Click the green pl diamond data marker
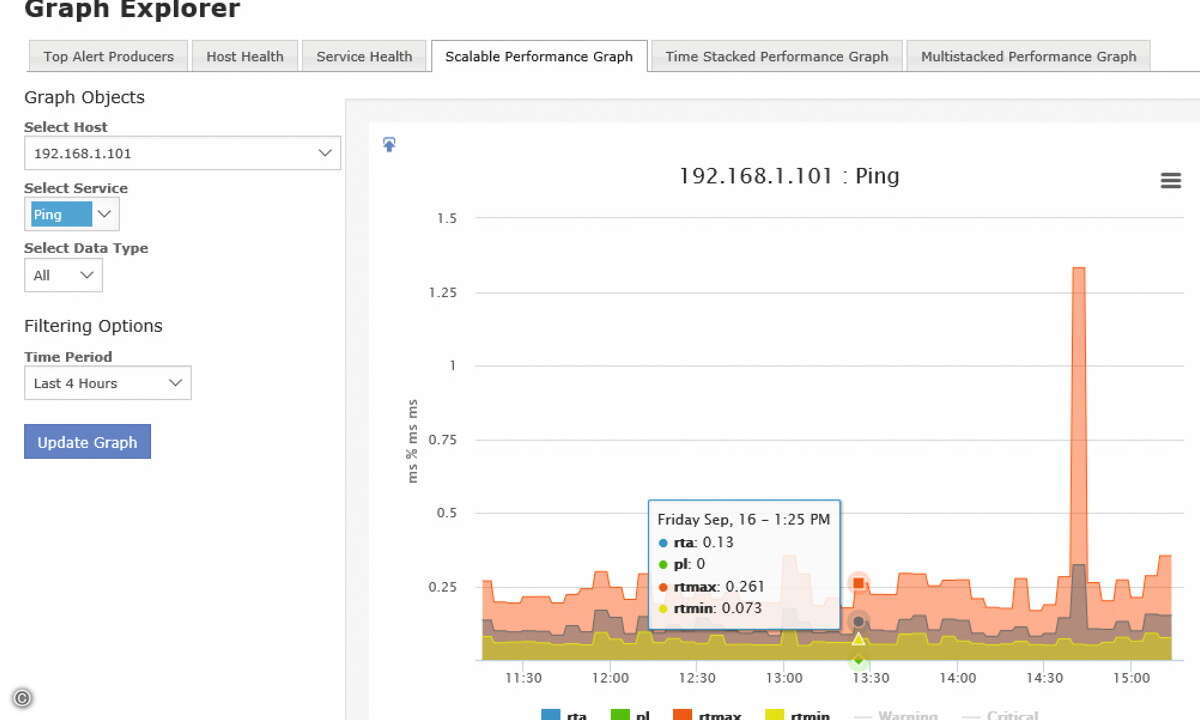The width and height of the screenshot is (1200, 720). point(858,660)
